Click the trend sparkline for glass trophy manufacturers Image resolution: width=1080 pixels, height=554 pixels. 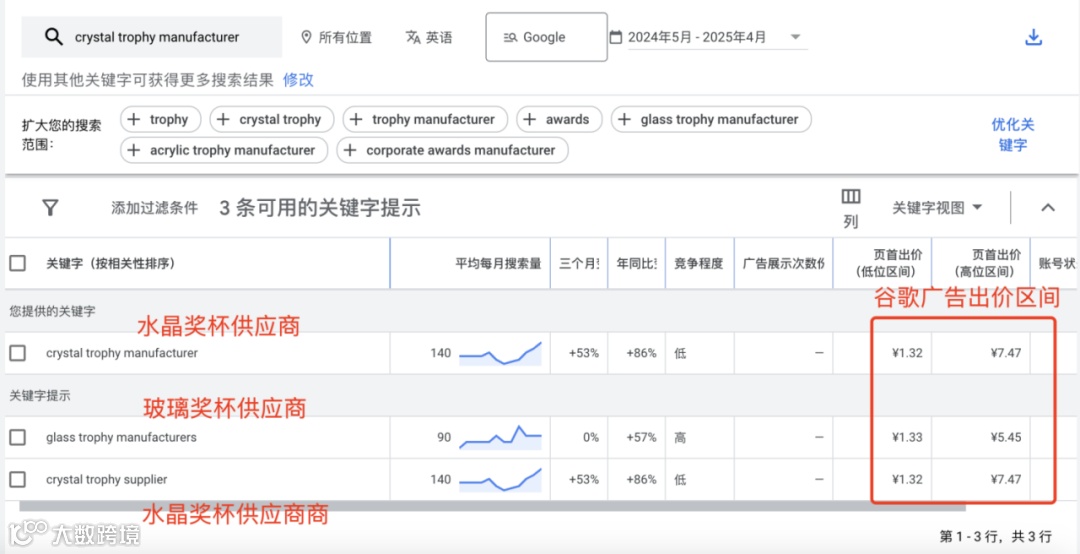coord(501,437)
